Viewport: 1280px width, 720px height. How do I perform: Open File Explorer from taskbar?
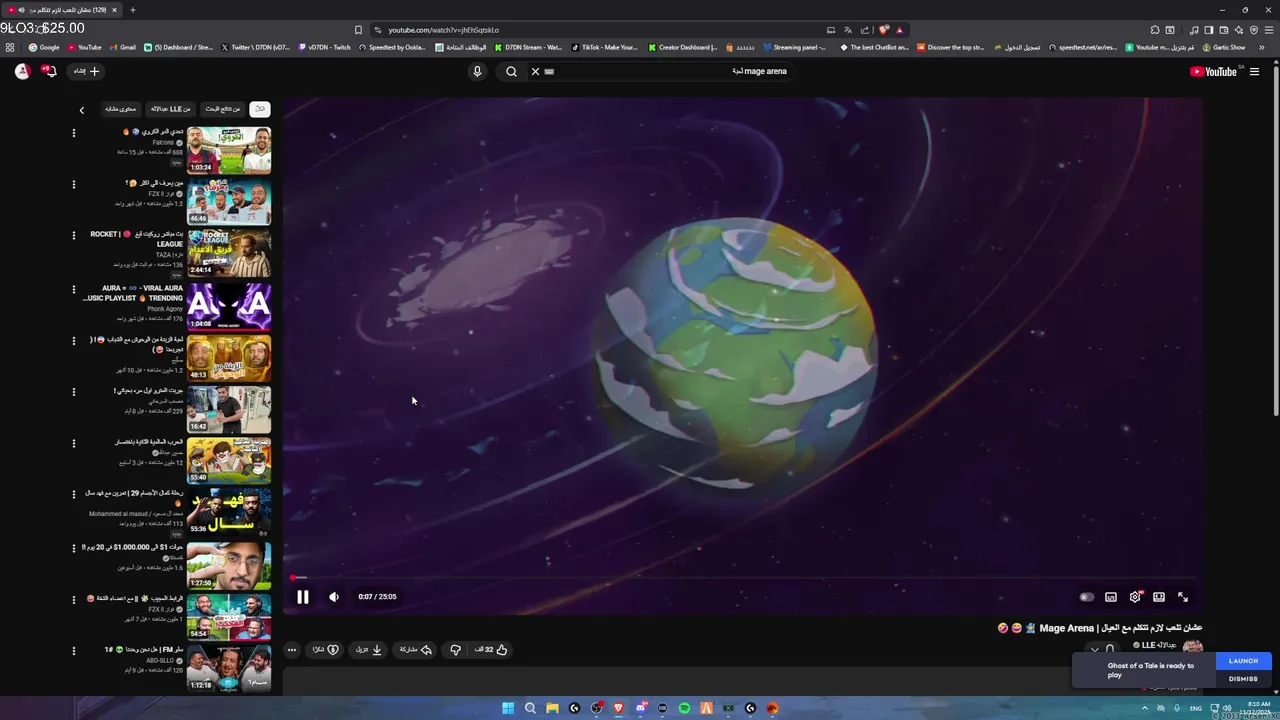pyautogui.click(x=552, y=708)
